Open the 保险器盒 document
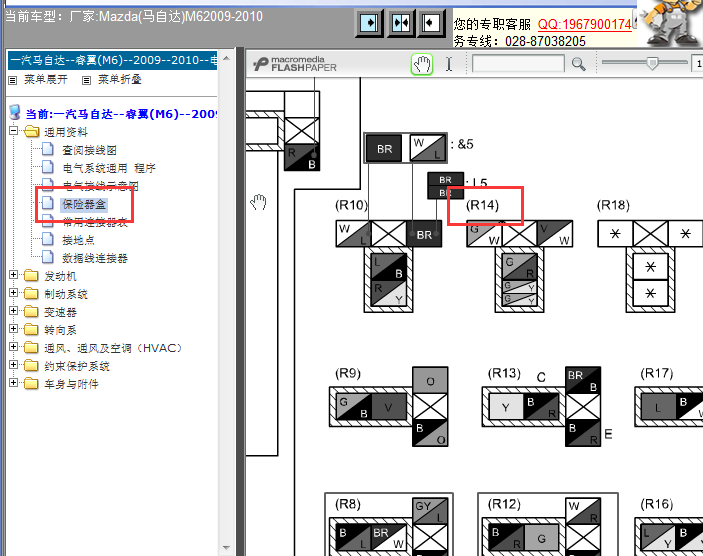This screenshot has width=703, height=556. click(x=84, y=204)
